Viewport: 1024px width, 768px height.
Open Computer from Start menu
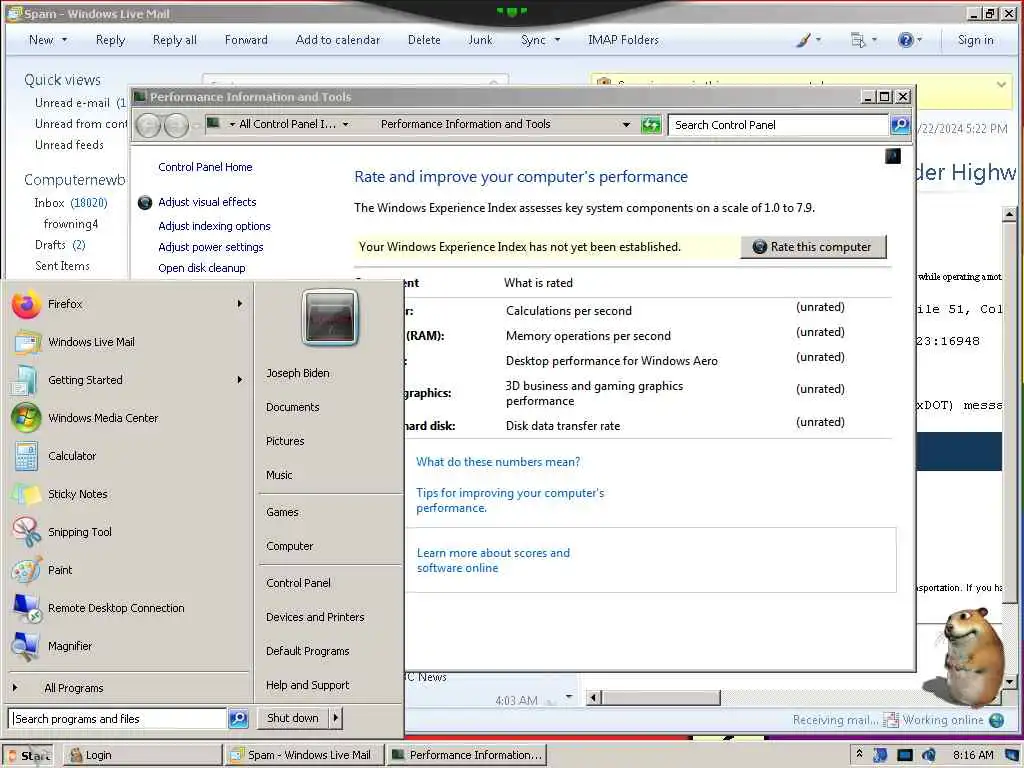click(x=289, y=546)
